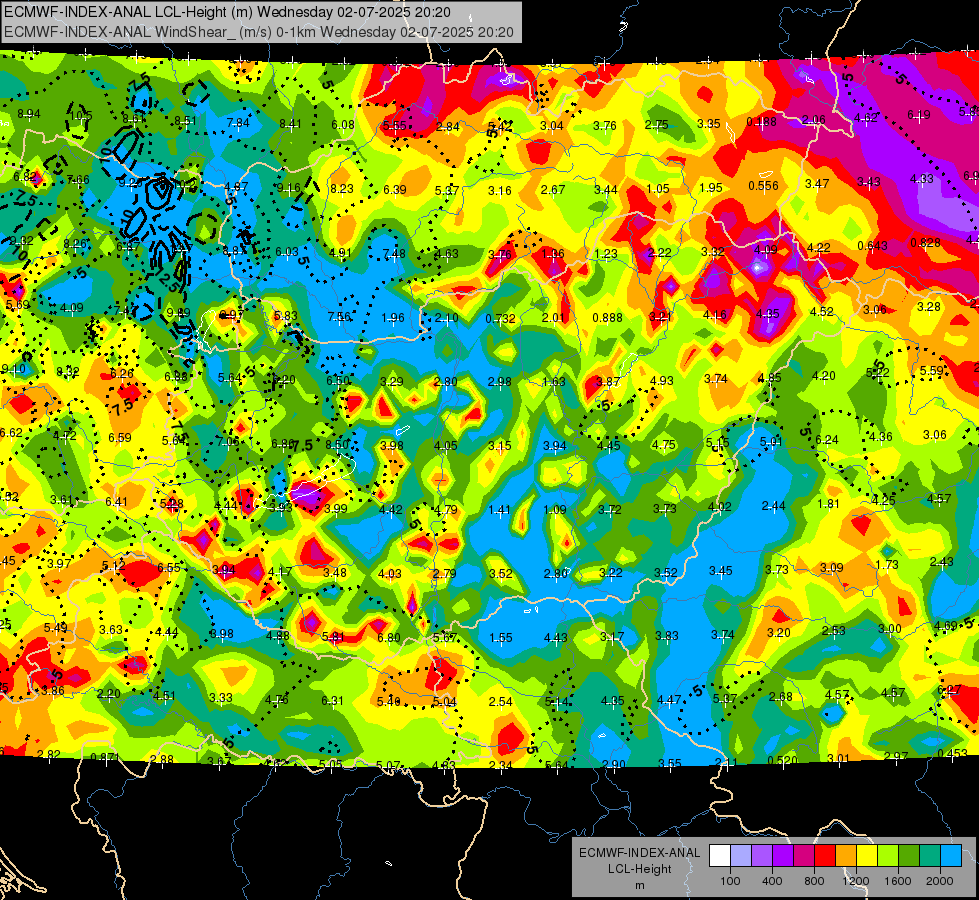Click the red legend swatch
The width and height of the screenshot is (979, 900).
point(825,856)
